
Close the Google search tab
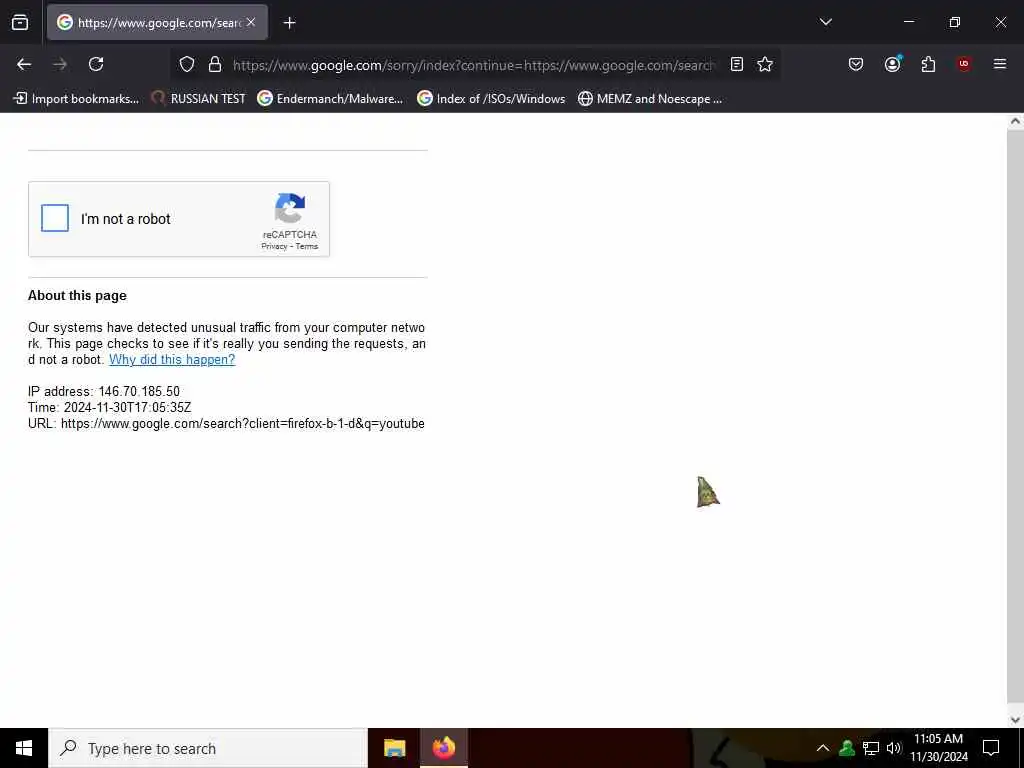(251, 22)
